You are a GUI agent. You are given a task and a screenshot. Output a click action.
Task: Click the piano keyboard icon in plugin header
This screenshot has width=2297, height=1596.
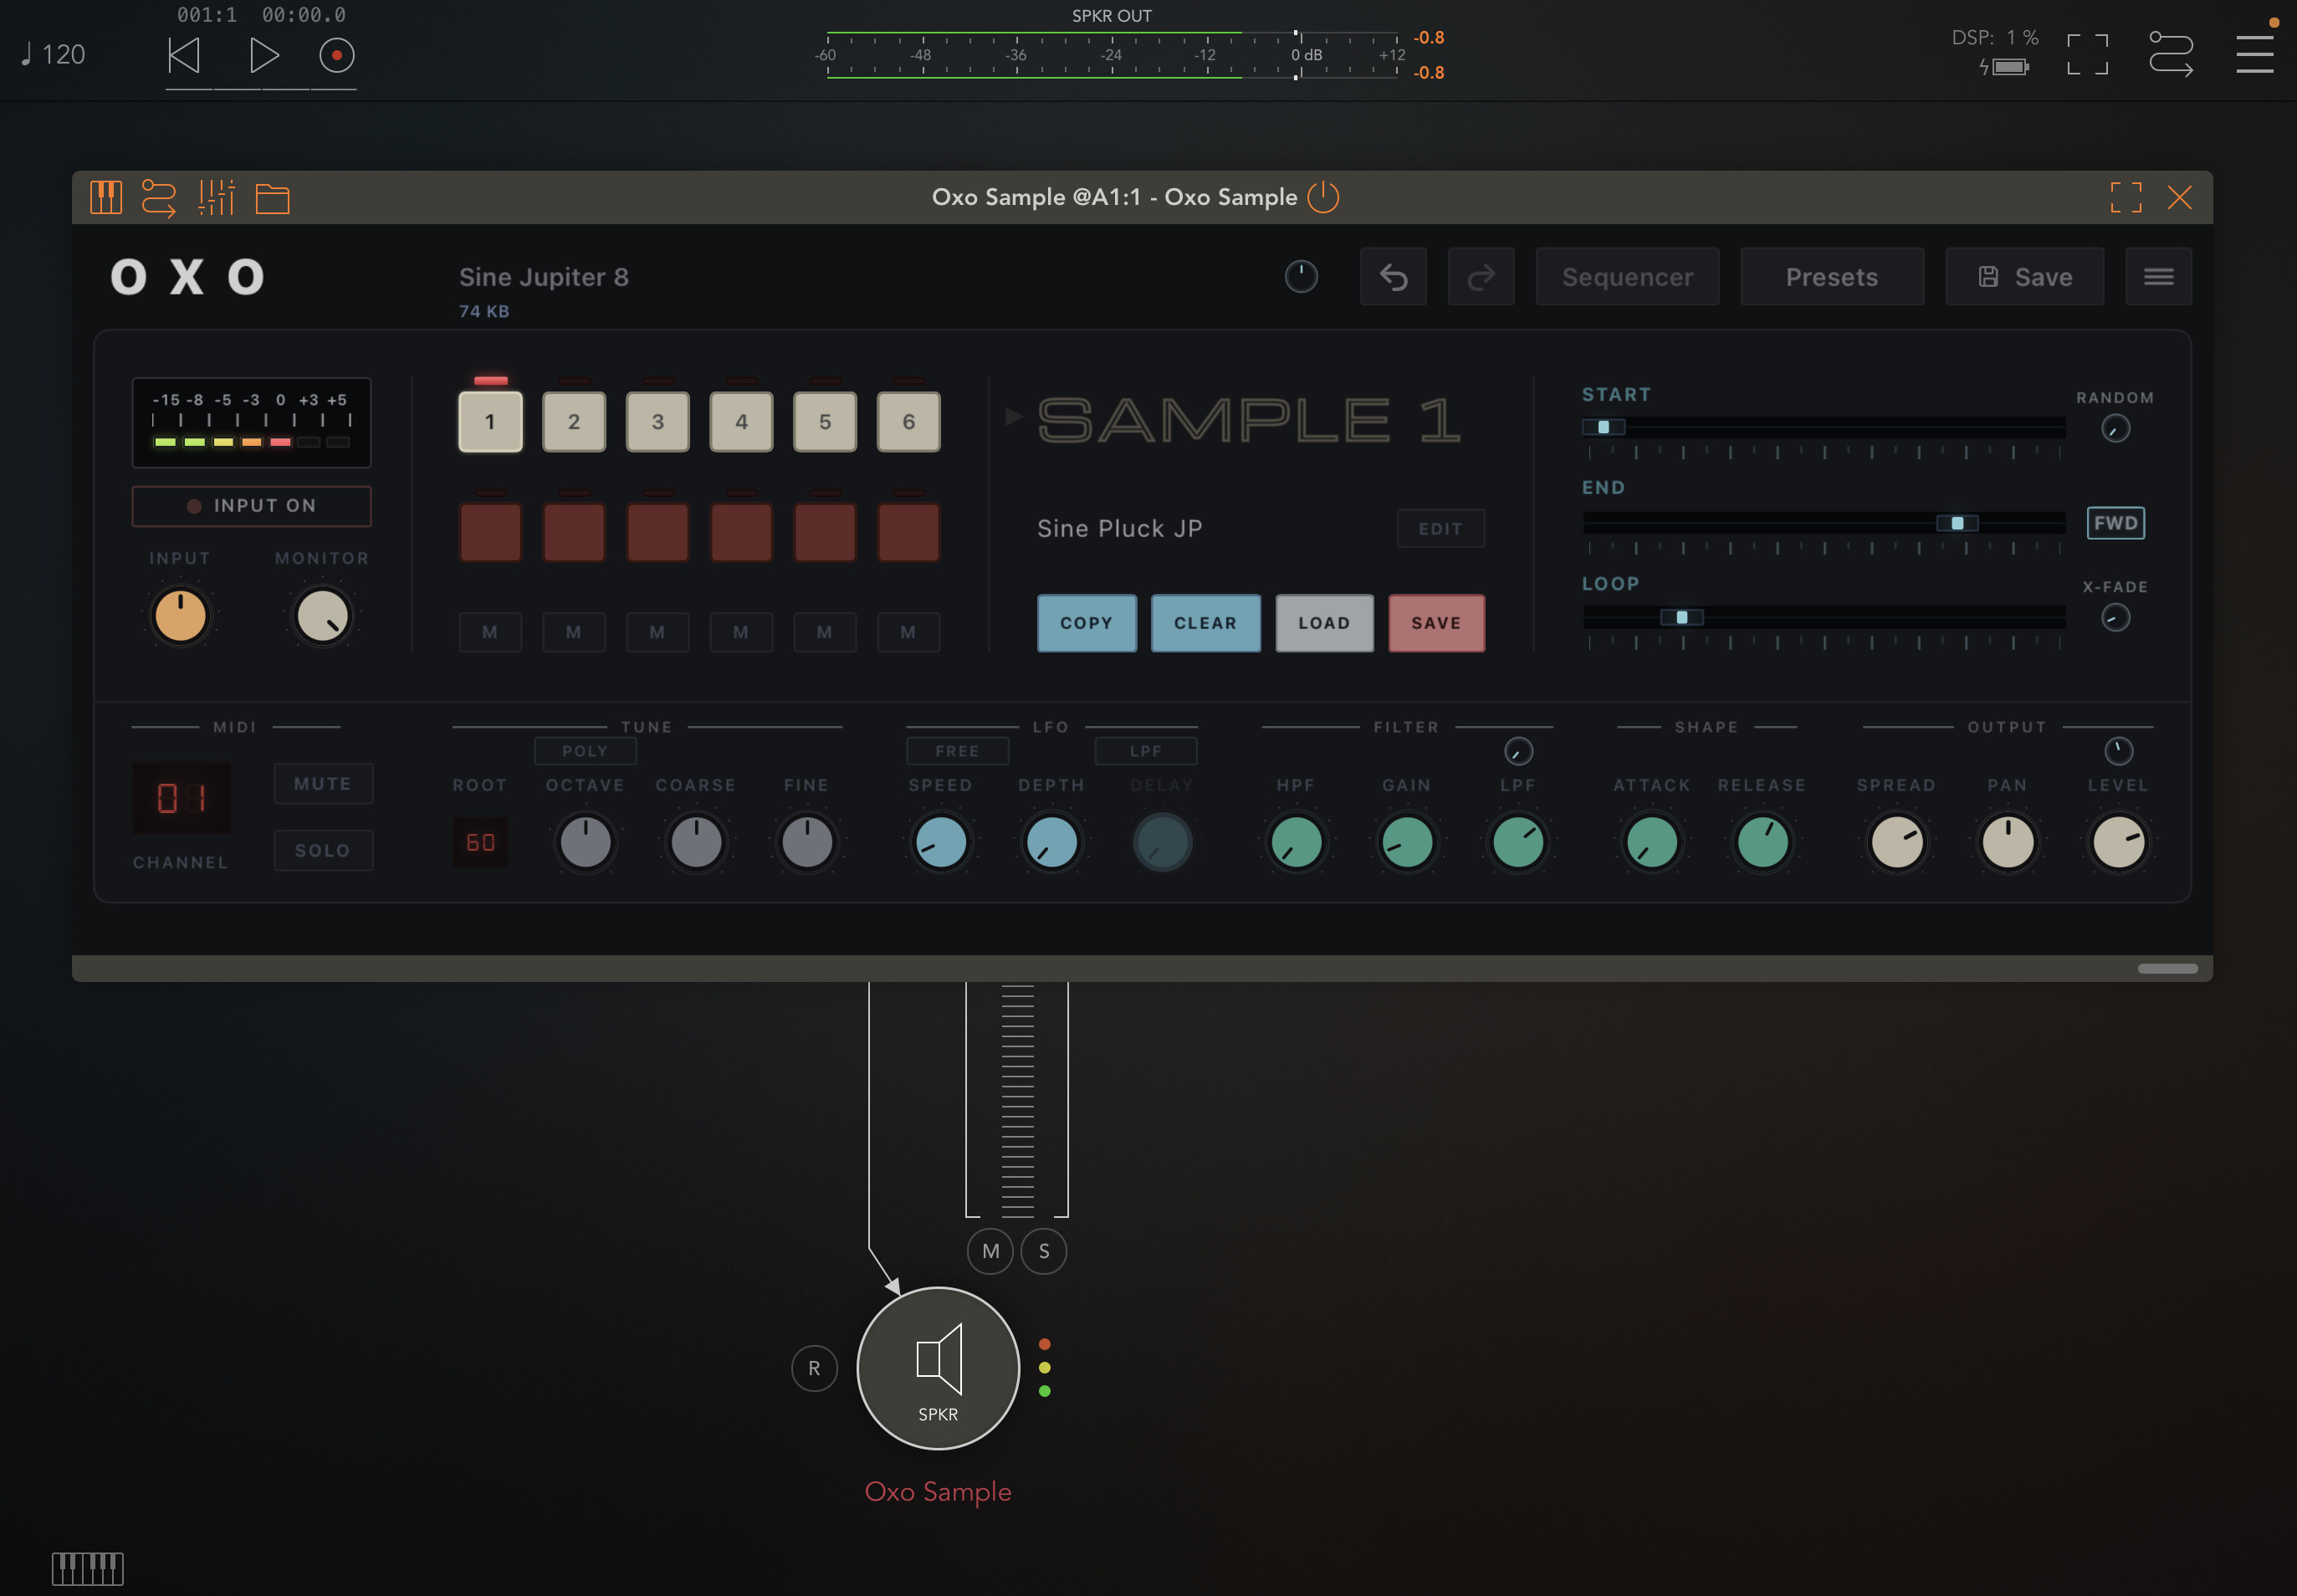point(106,197)
